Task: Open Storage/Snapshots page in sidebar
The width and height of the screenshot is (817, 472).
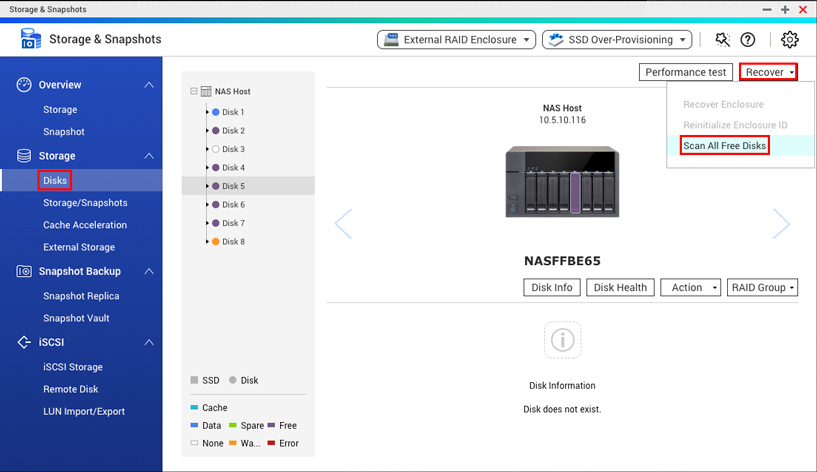Action: tap(85, 203)
